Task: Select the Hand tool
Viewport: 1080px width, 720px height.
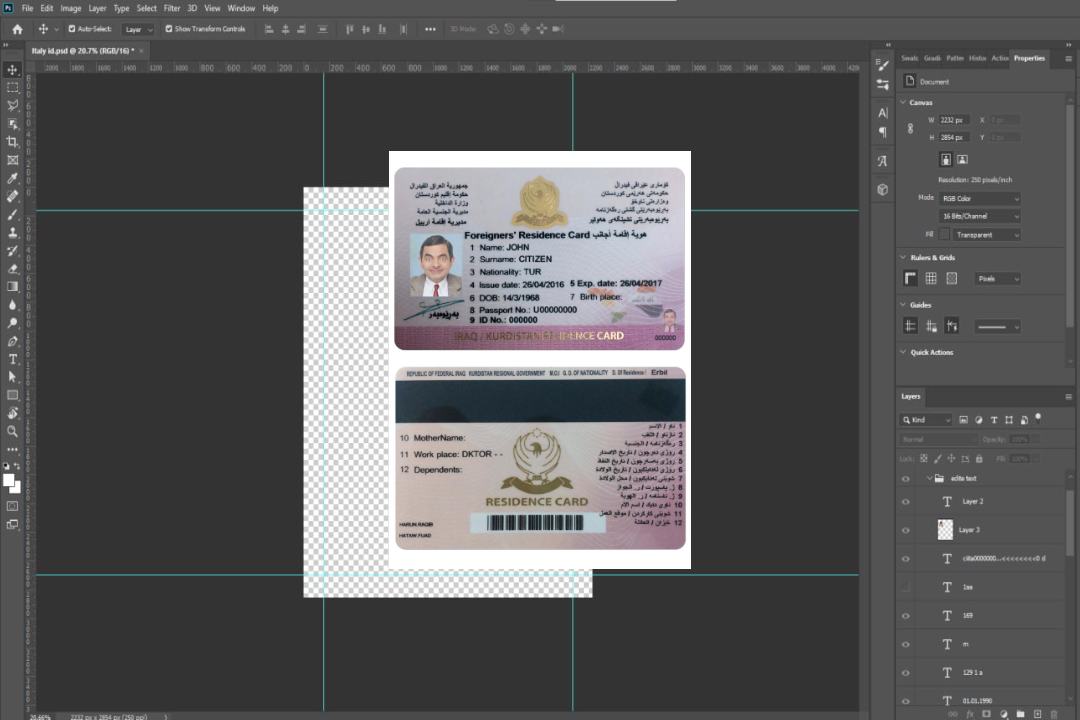Action: pos(12,413)
